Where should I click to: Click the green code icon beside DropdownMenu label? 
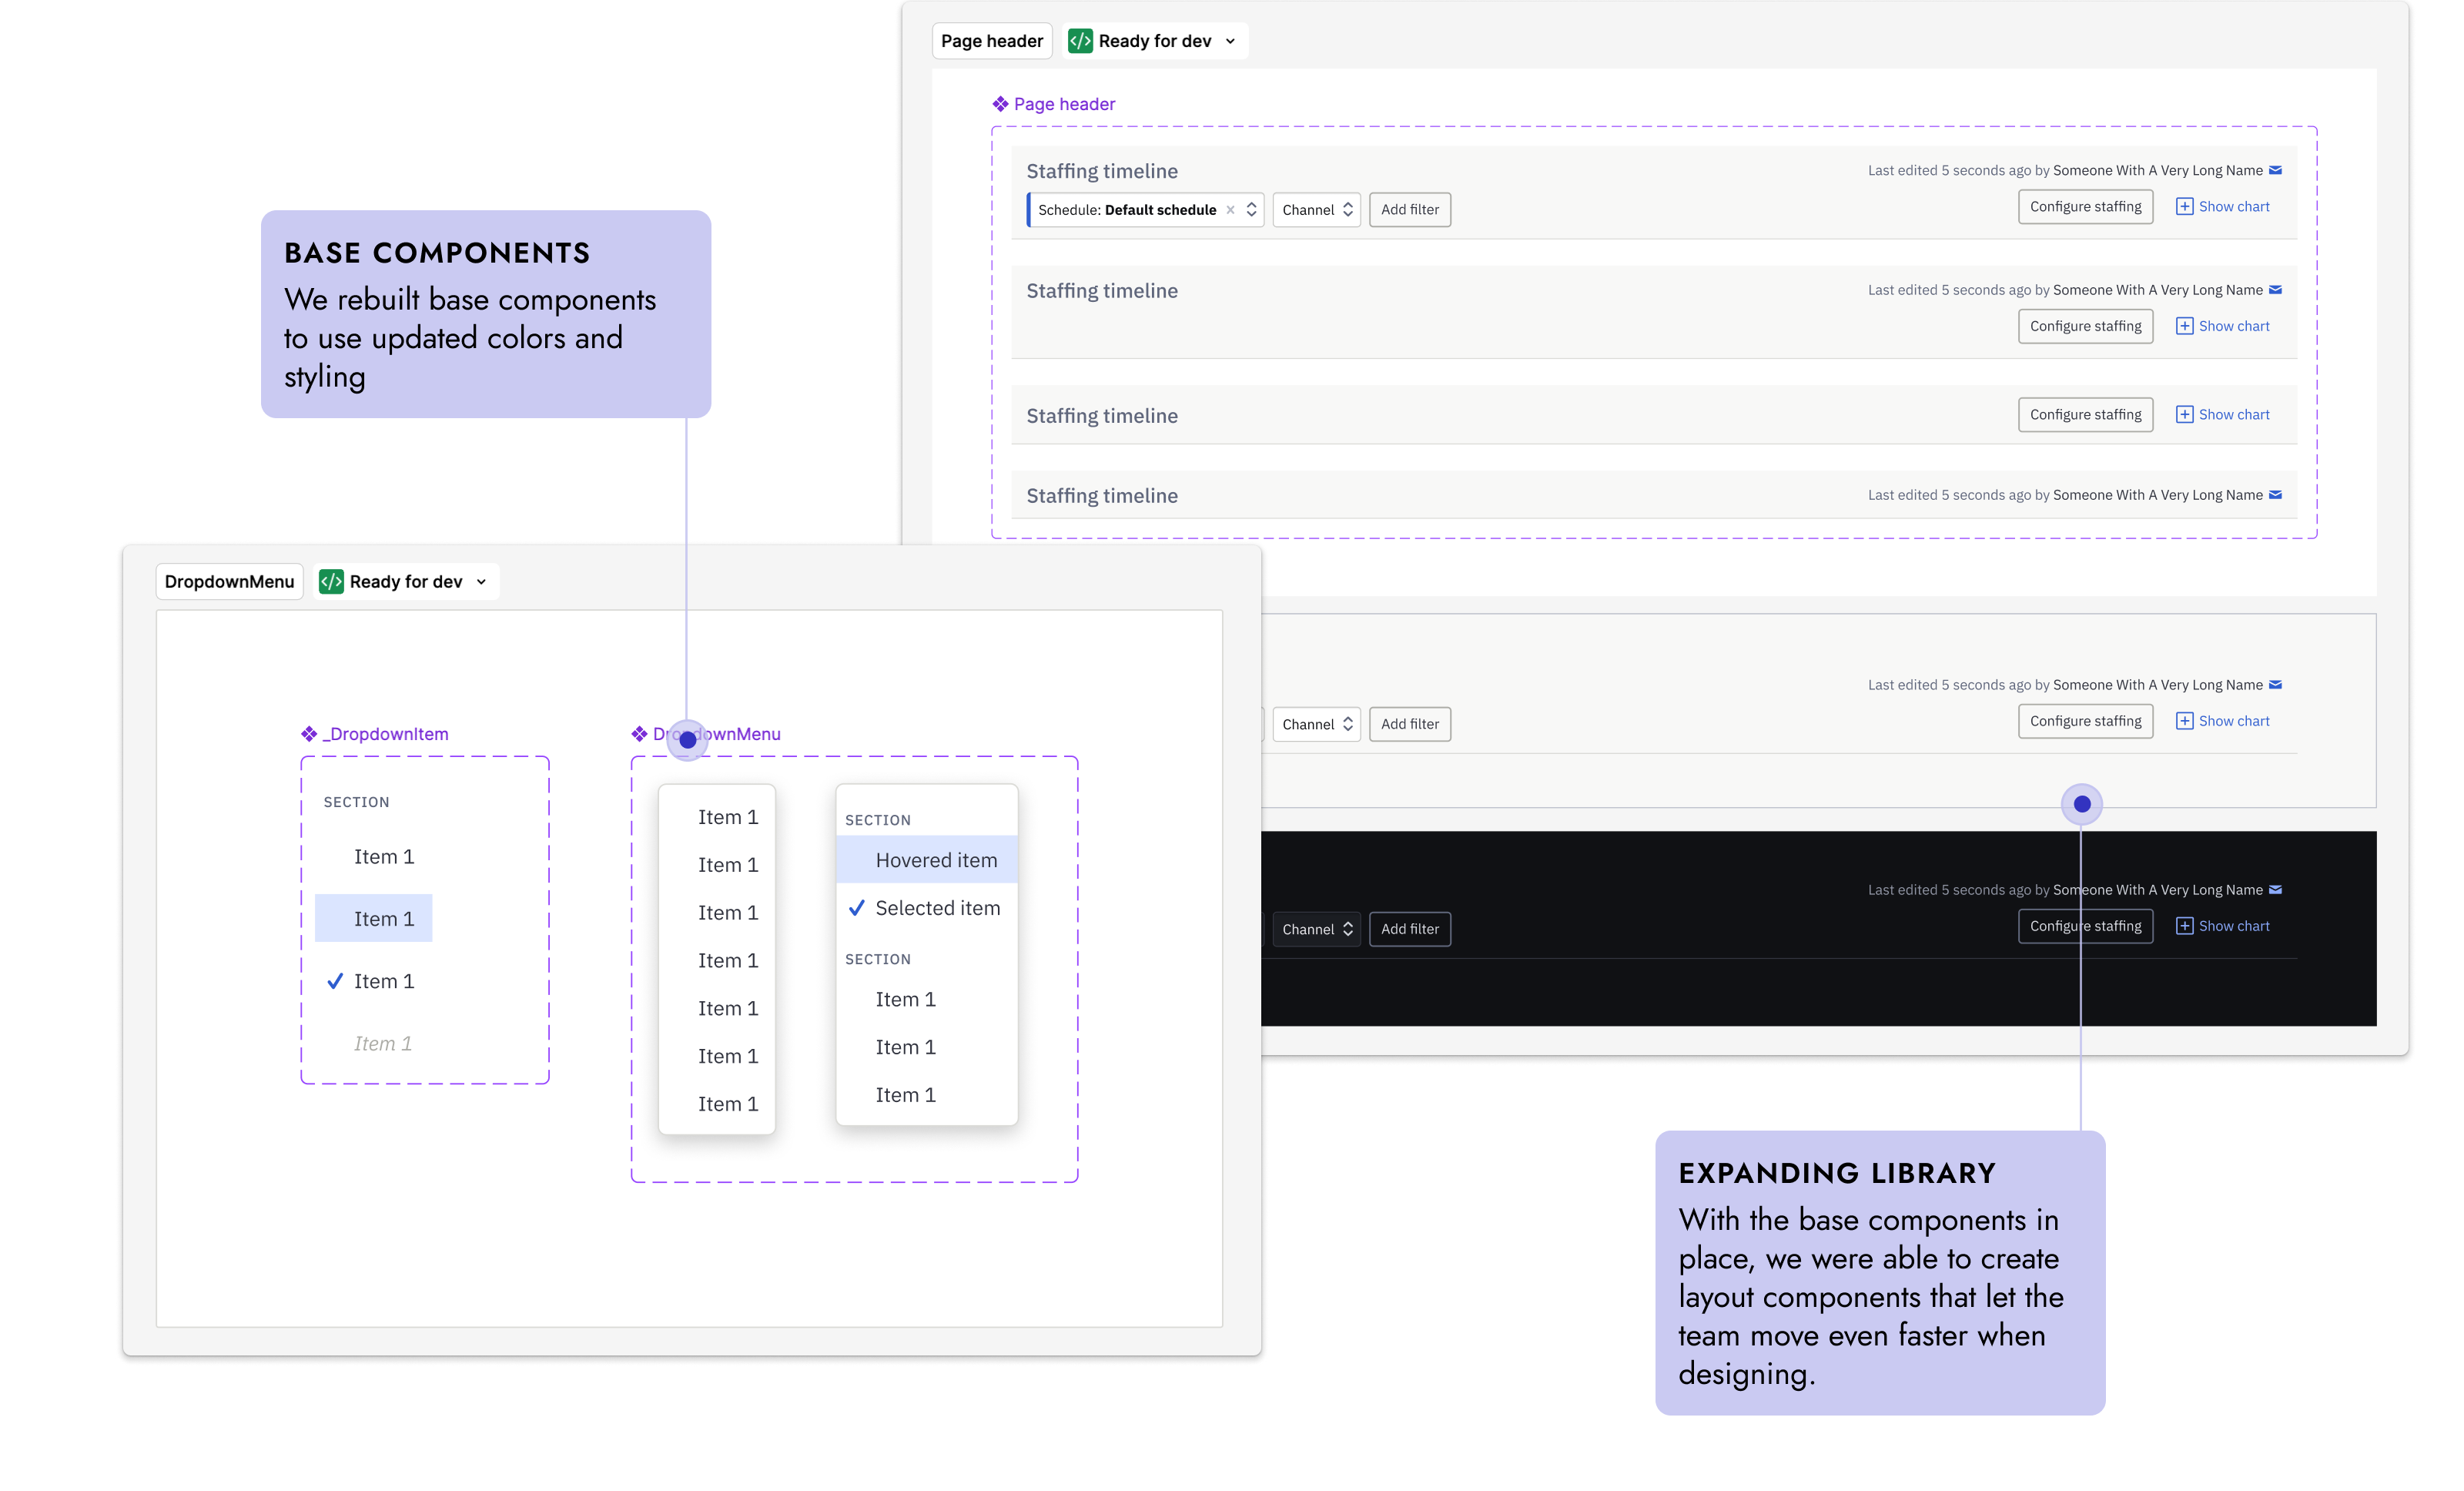[x=331, y=582]
